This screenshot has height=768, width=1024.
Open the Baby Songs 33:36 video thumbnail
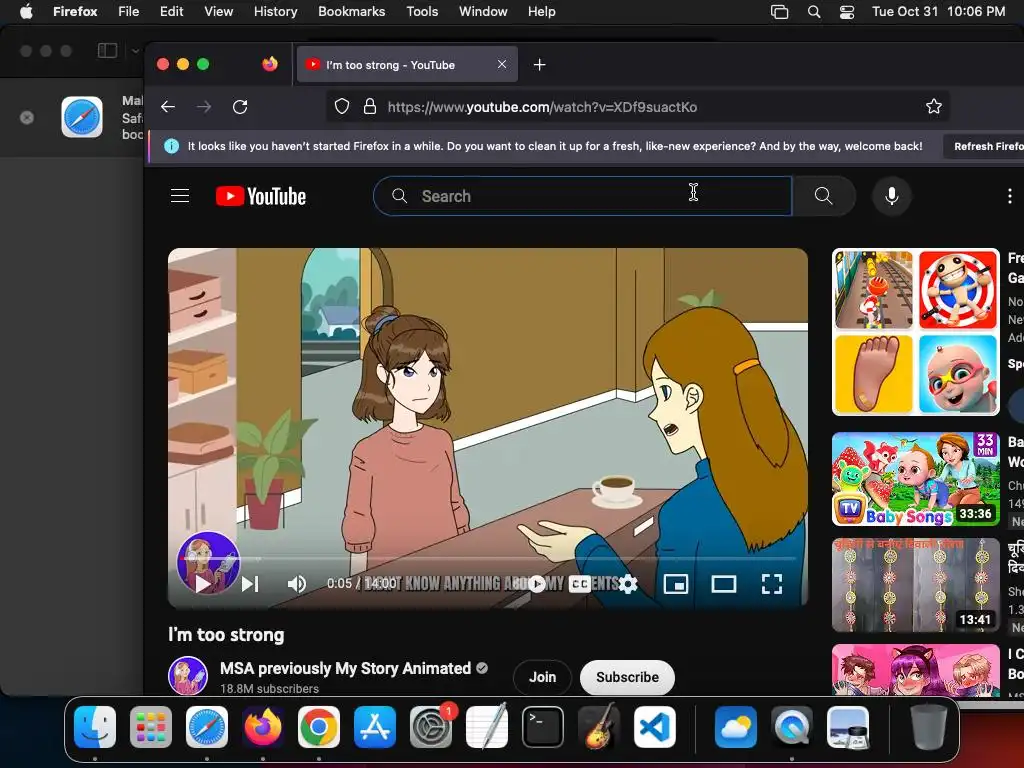[916, 479]
